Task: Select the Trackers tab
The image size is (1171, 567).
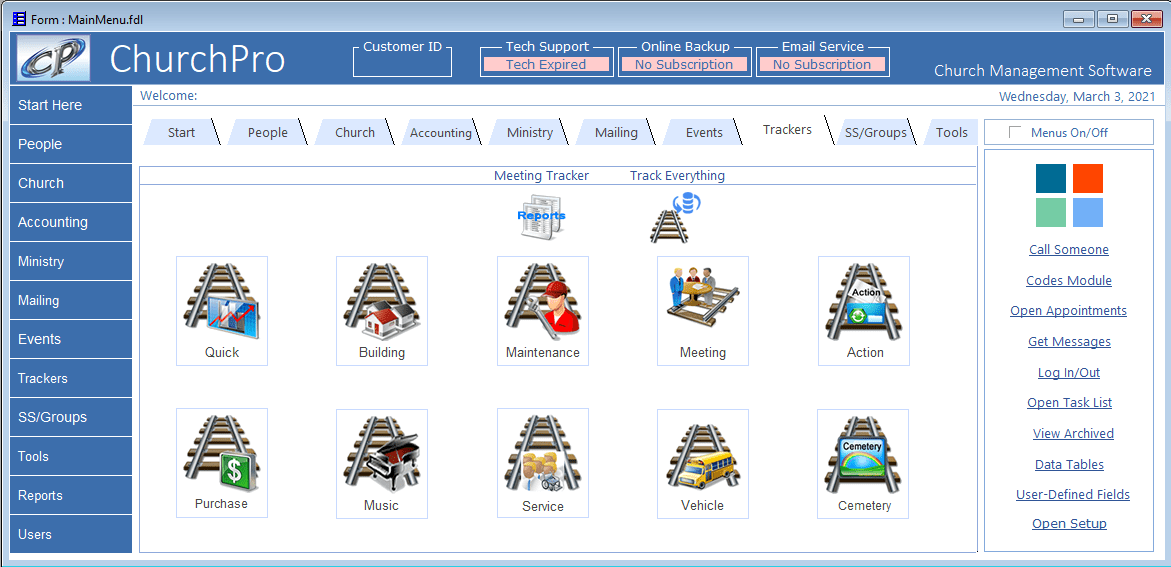Action: [787, 130]
